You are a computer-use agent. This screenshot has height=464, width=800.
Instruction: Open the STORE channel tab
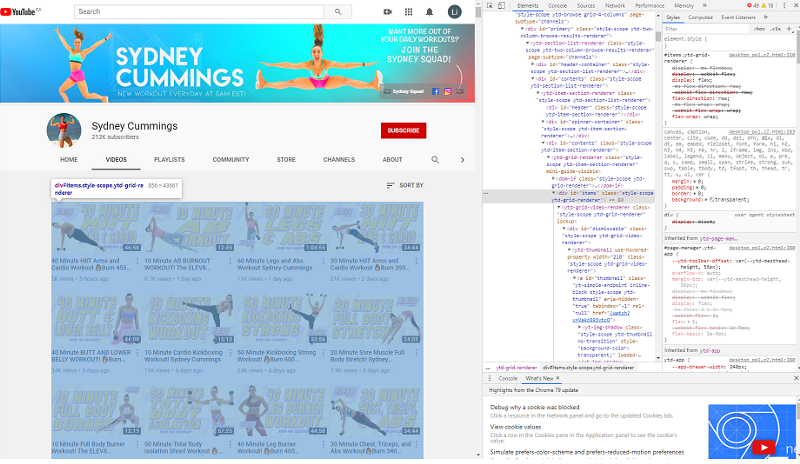coord(286,160)
